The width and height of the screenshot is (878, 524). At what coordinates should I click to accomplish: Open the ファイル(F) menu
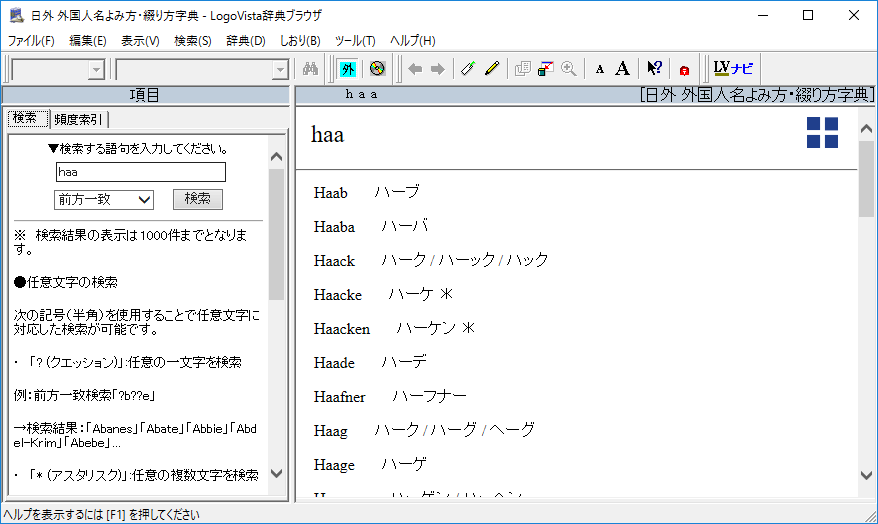[31, 40]
